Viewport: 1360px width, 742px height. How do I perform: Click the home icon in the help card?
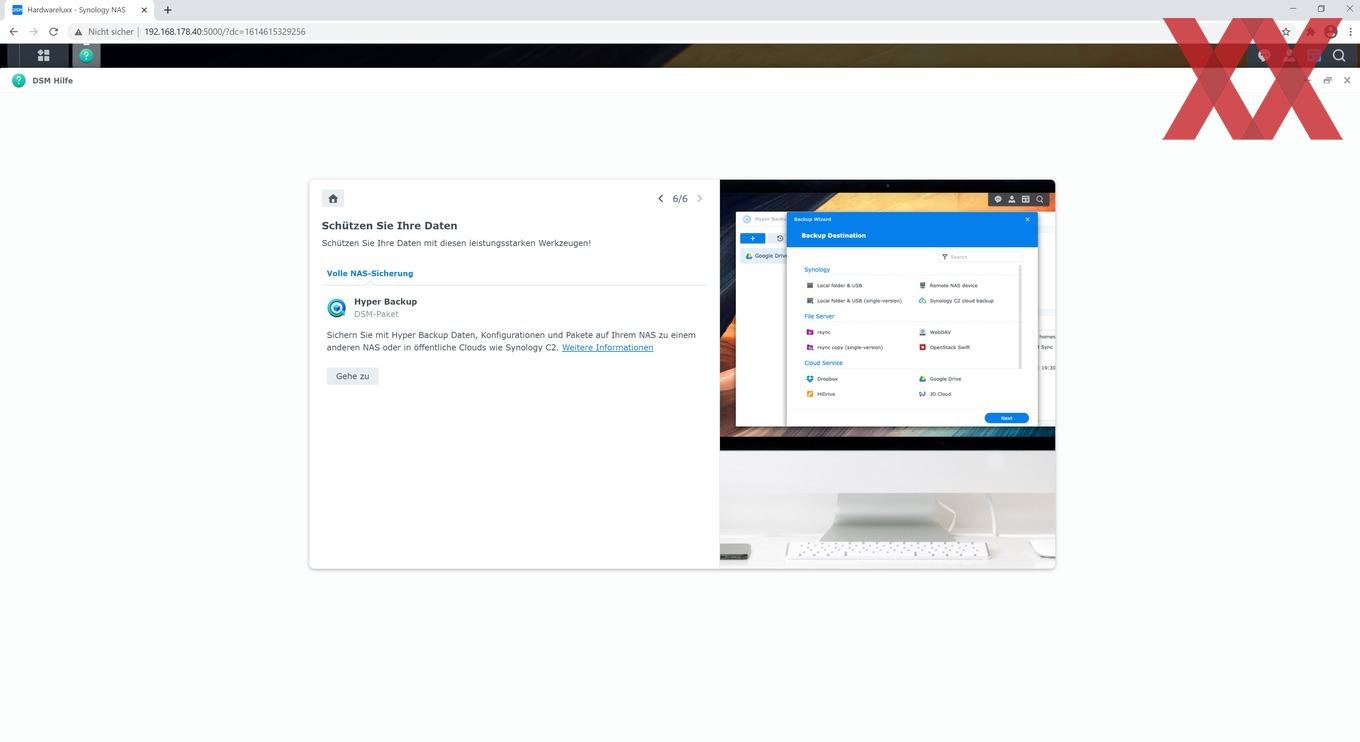pos(333,198)
